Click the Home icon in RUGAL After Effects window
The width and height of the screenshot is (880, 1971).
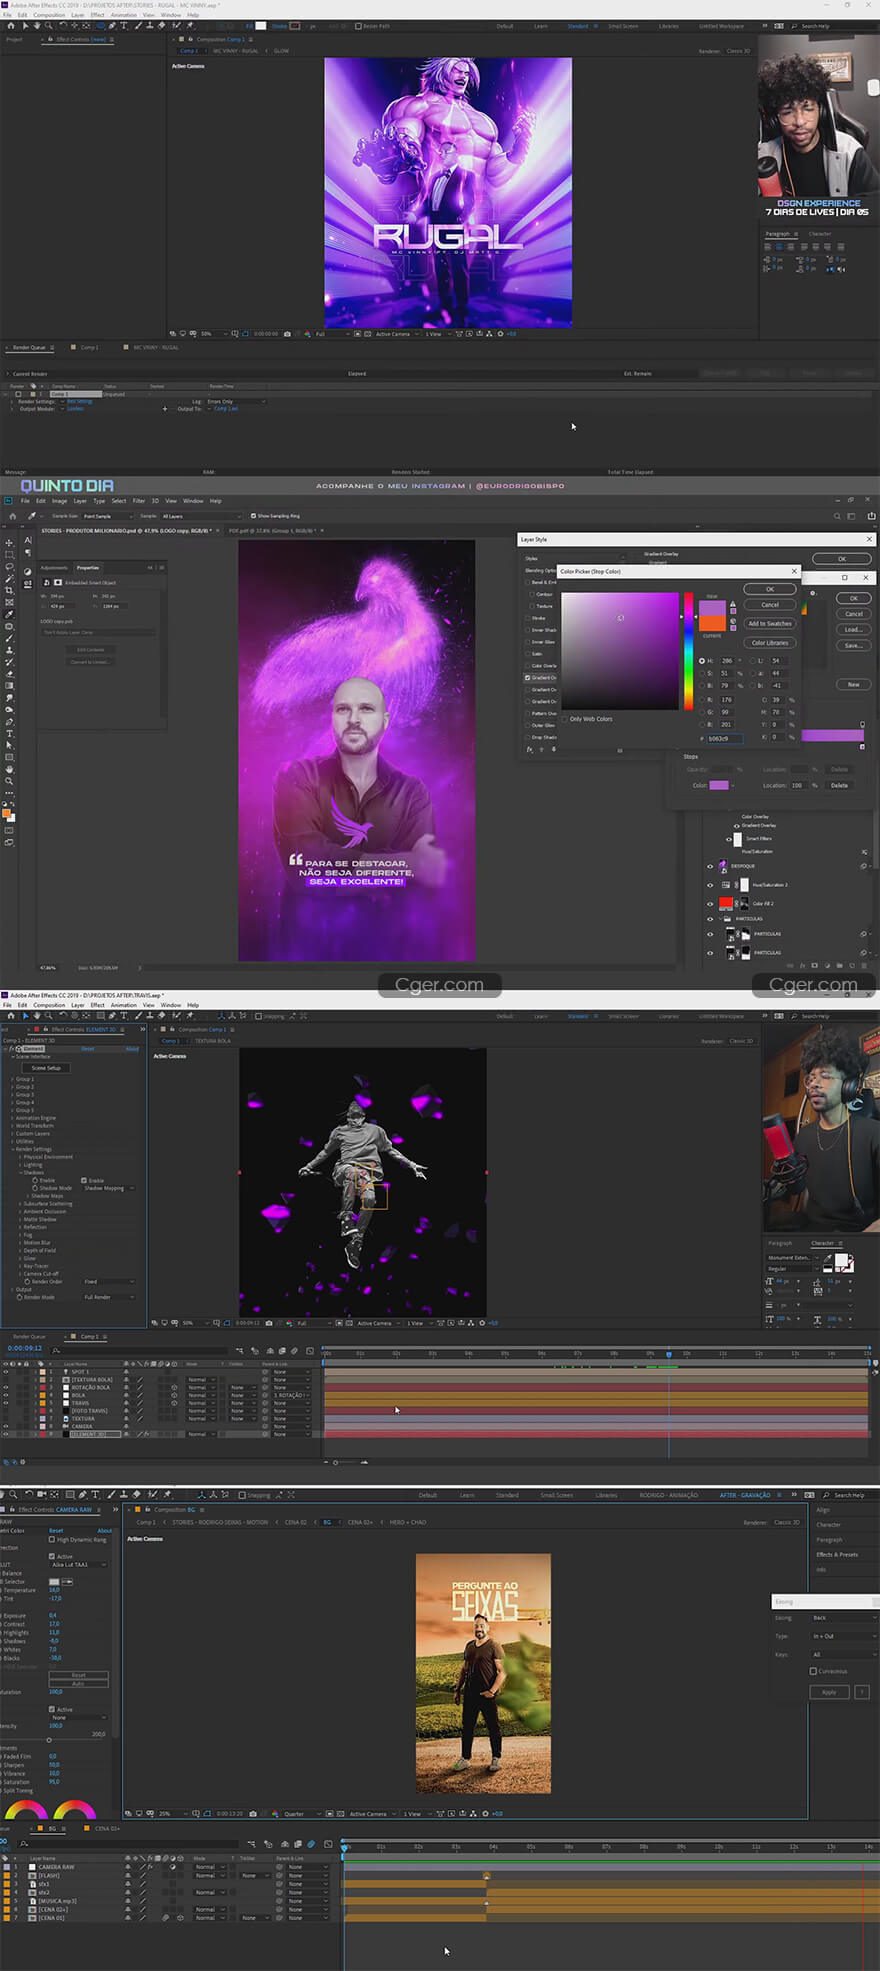(11, 26)
